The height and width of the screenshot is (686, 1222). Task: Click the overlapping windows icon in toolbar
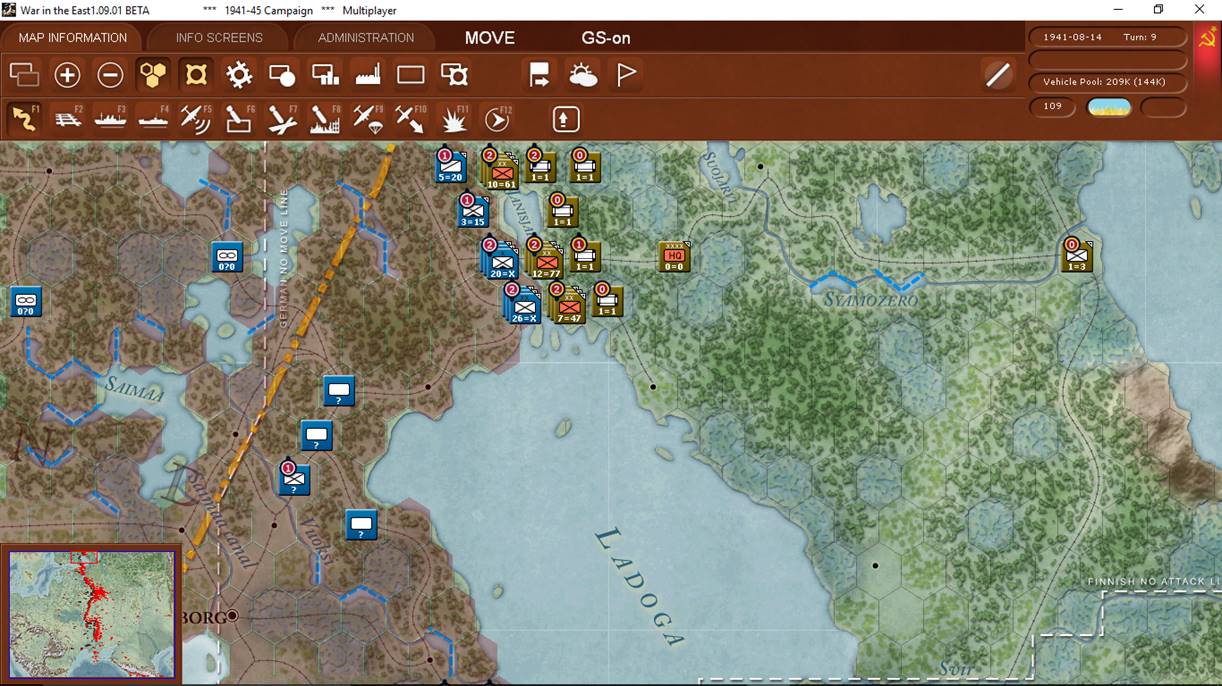pos(24,75)
